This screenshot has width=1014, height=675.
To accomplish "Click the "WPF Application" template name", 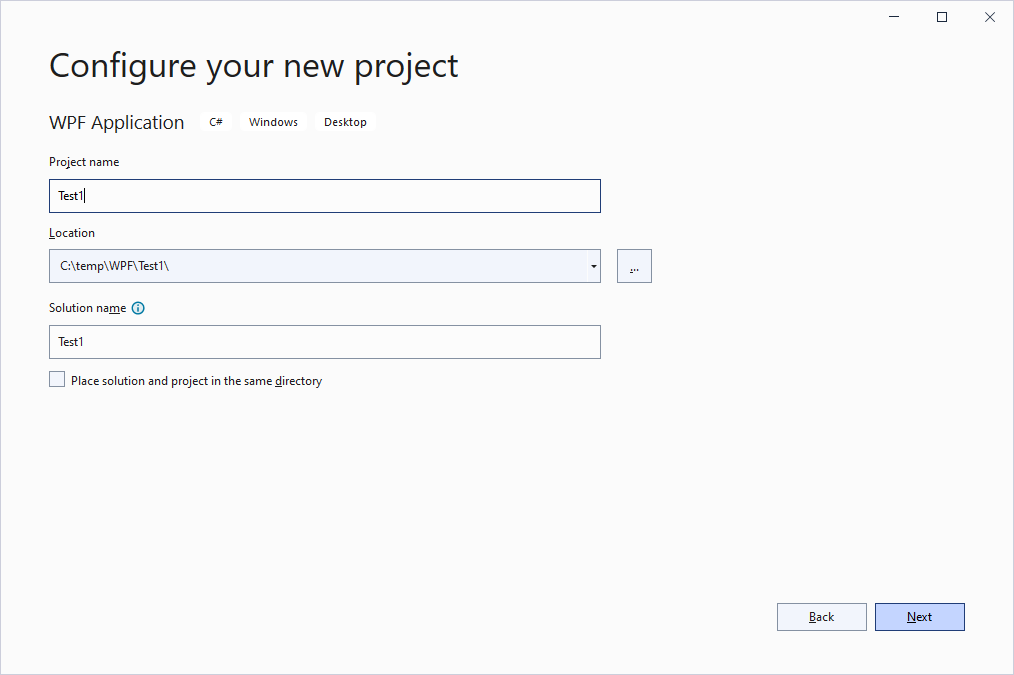I will pyautogui.click(x=117, y=123).
